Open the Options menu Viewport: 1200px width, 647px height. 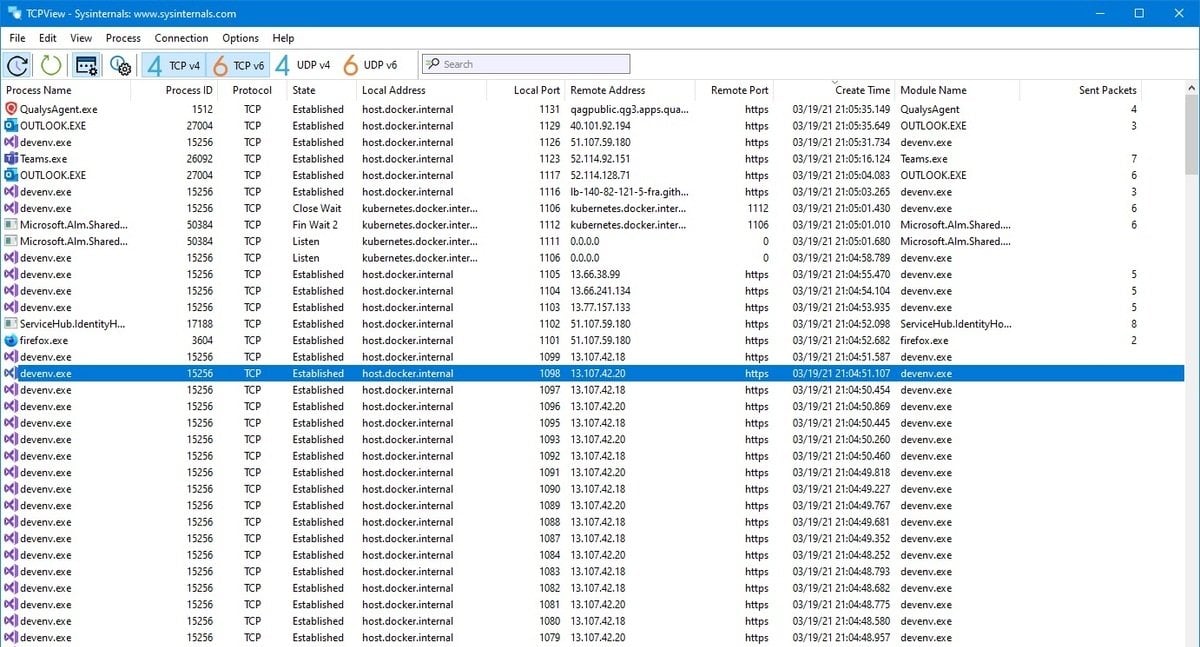(x=240, y=38)
